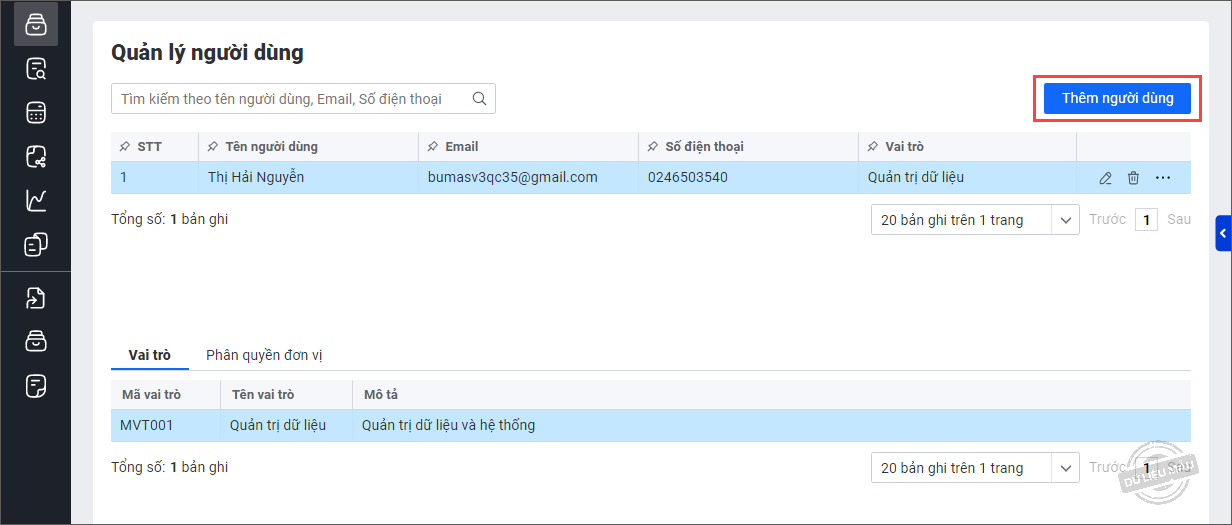Toggle the pin icon on Tên người dùng column
The image size is (1232, 525).
(x=212, y=147)
